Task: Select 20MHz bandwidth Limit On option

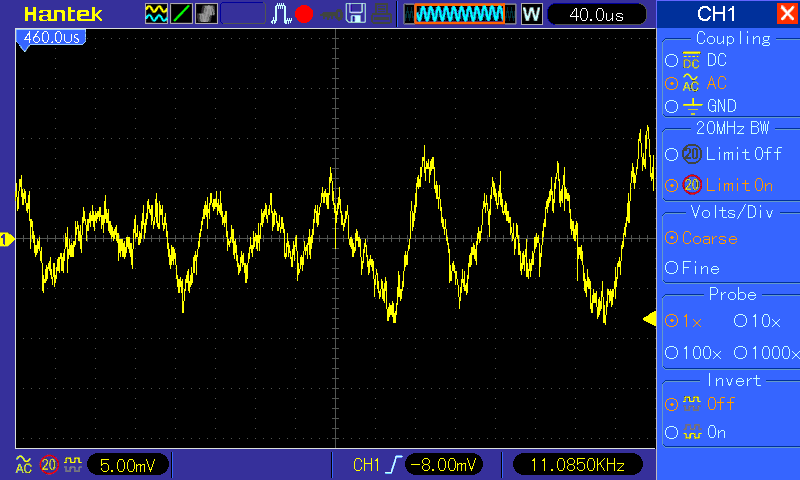Action: 671,185
